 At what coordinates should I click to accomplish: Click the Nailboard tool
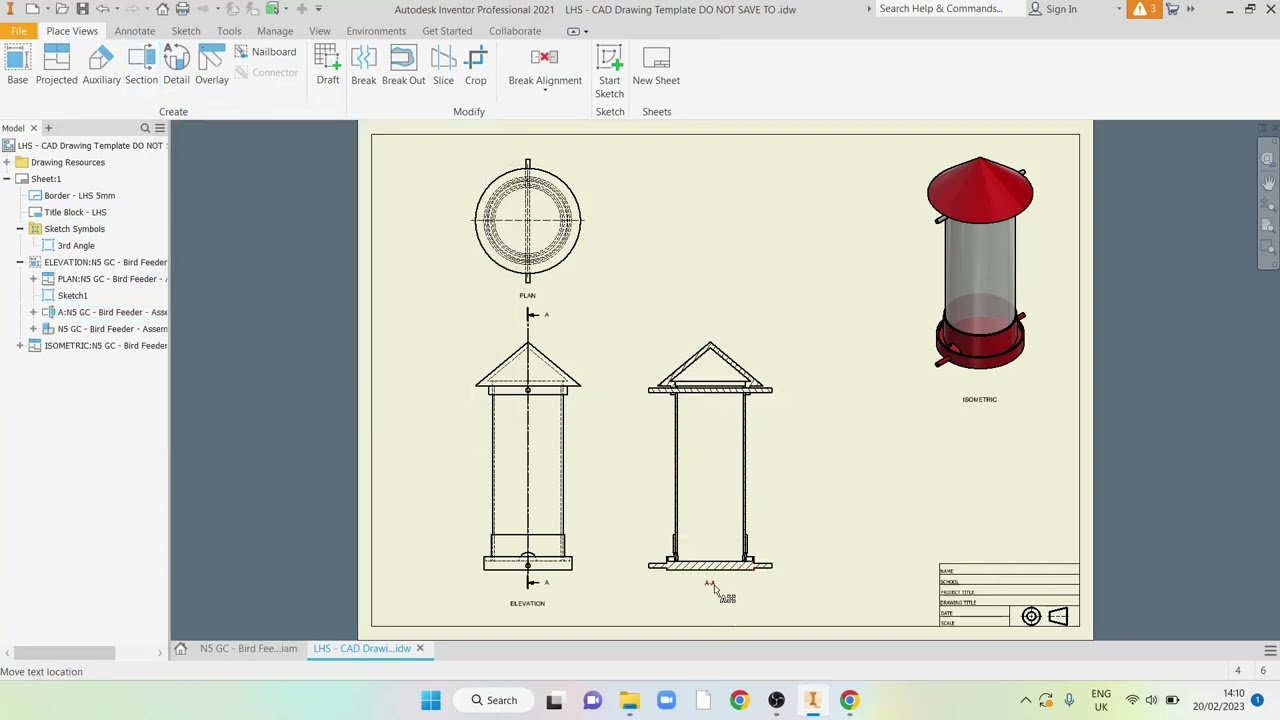[x=265, y=52]
